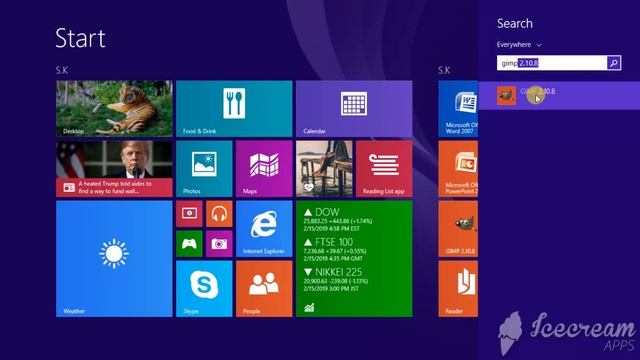
Task: Focus the search box containing gimp
Action: (552, 63)
